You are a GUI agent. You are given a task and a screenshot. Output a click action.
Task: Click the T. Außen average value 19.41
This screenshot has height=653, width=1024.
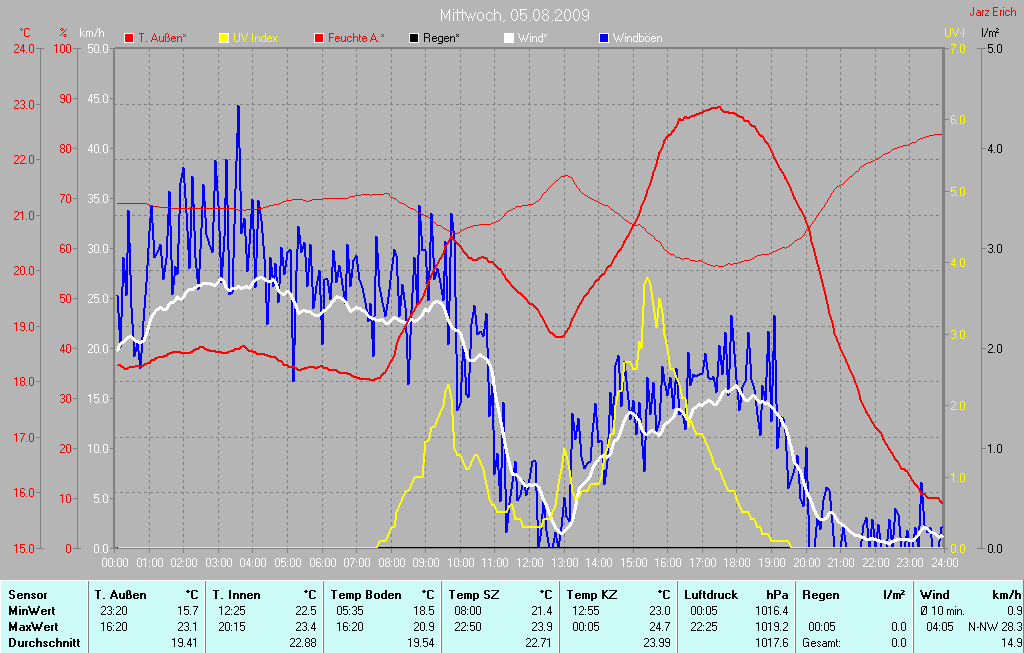point(185,643)
